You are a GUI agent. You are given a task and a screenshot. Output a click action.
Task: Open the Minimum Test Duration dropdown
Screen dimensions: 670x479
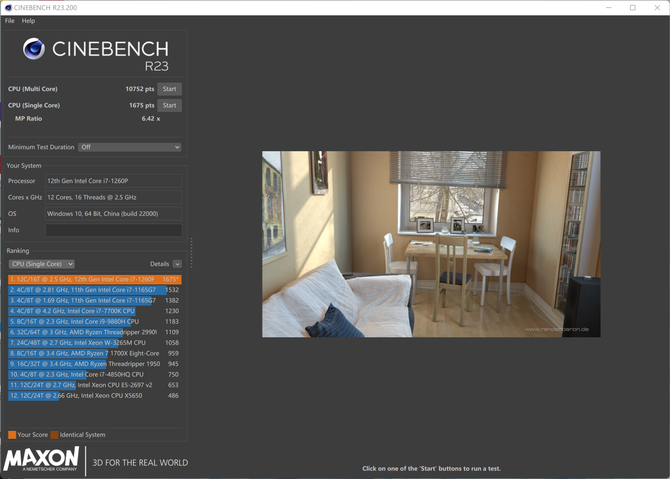pyautogui.click(x=129, y=147)
